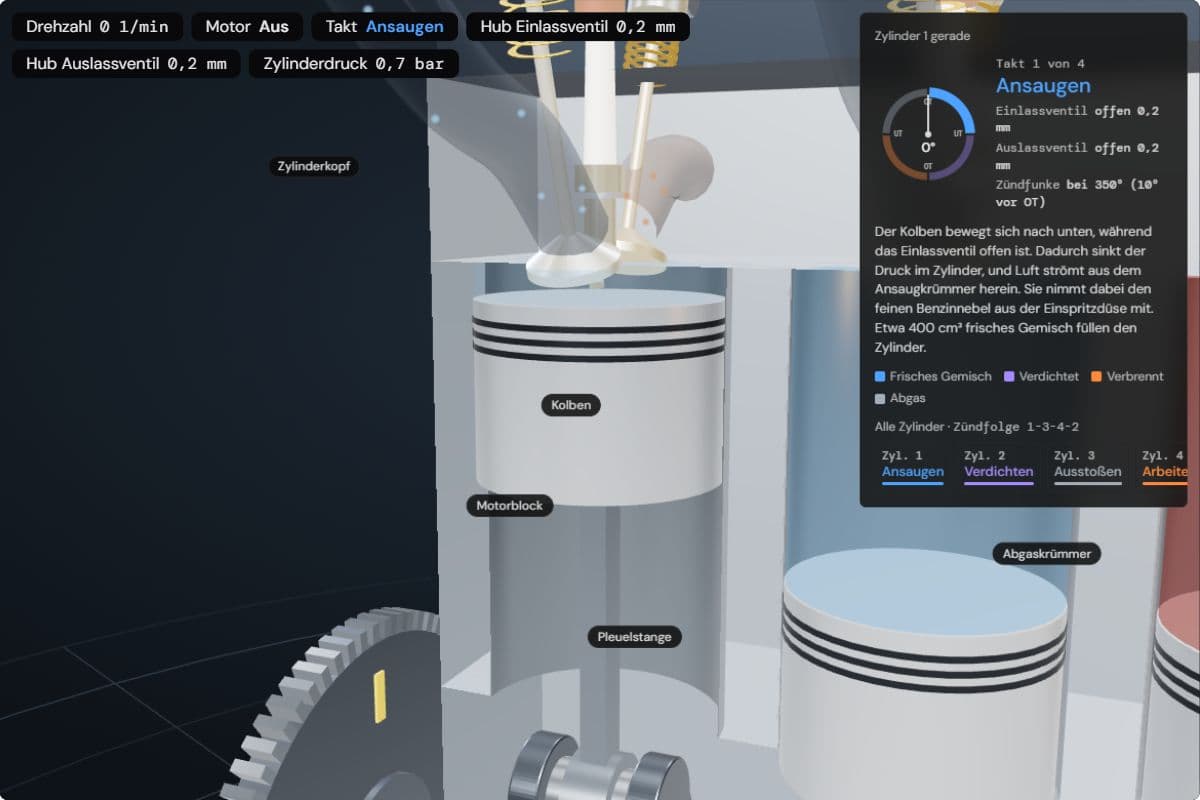Switch to the Zyl. 2 Verdichten tab
The height and width of the screenshot is (800, 1200).
999,466
